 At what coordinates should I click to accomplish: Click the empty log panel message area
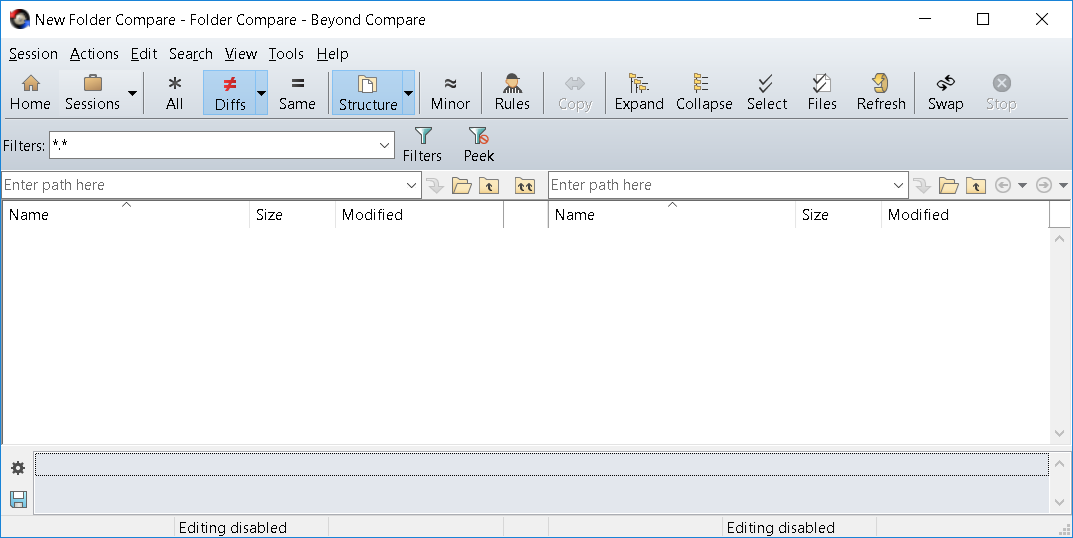point(542,483)
